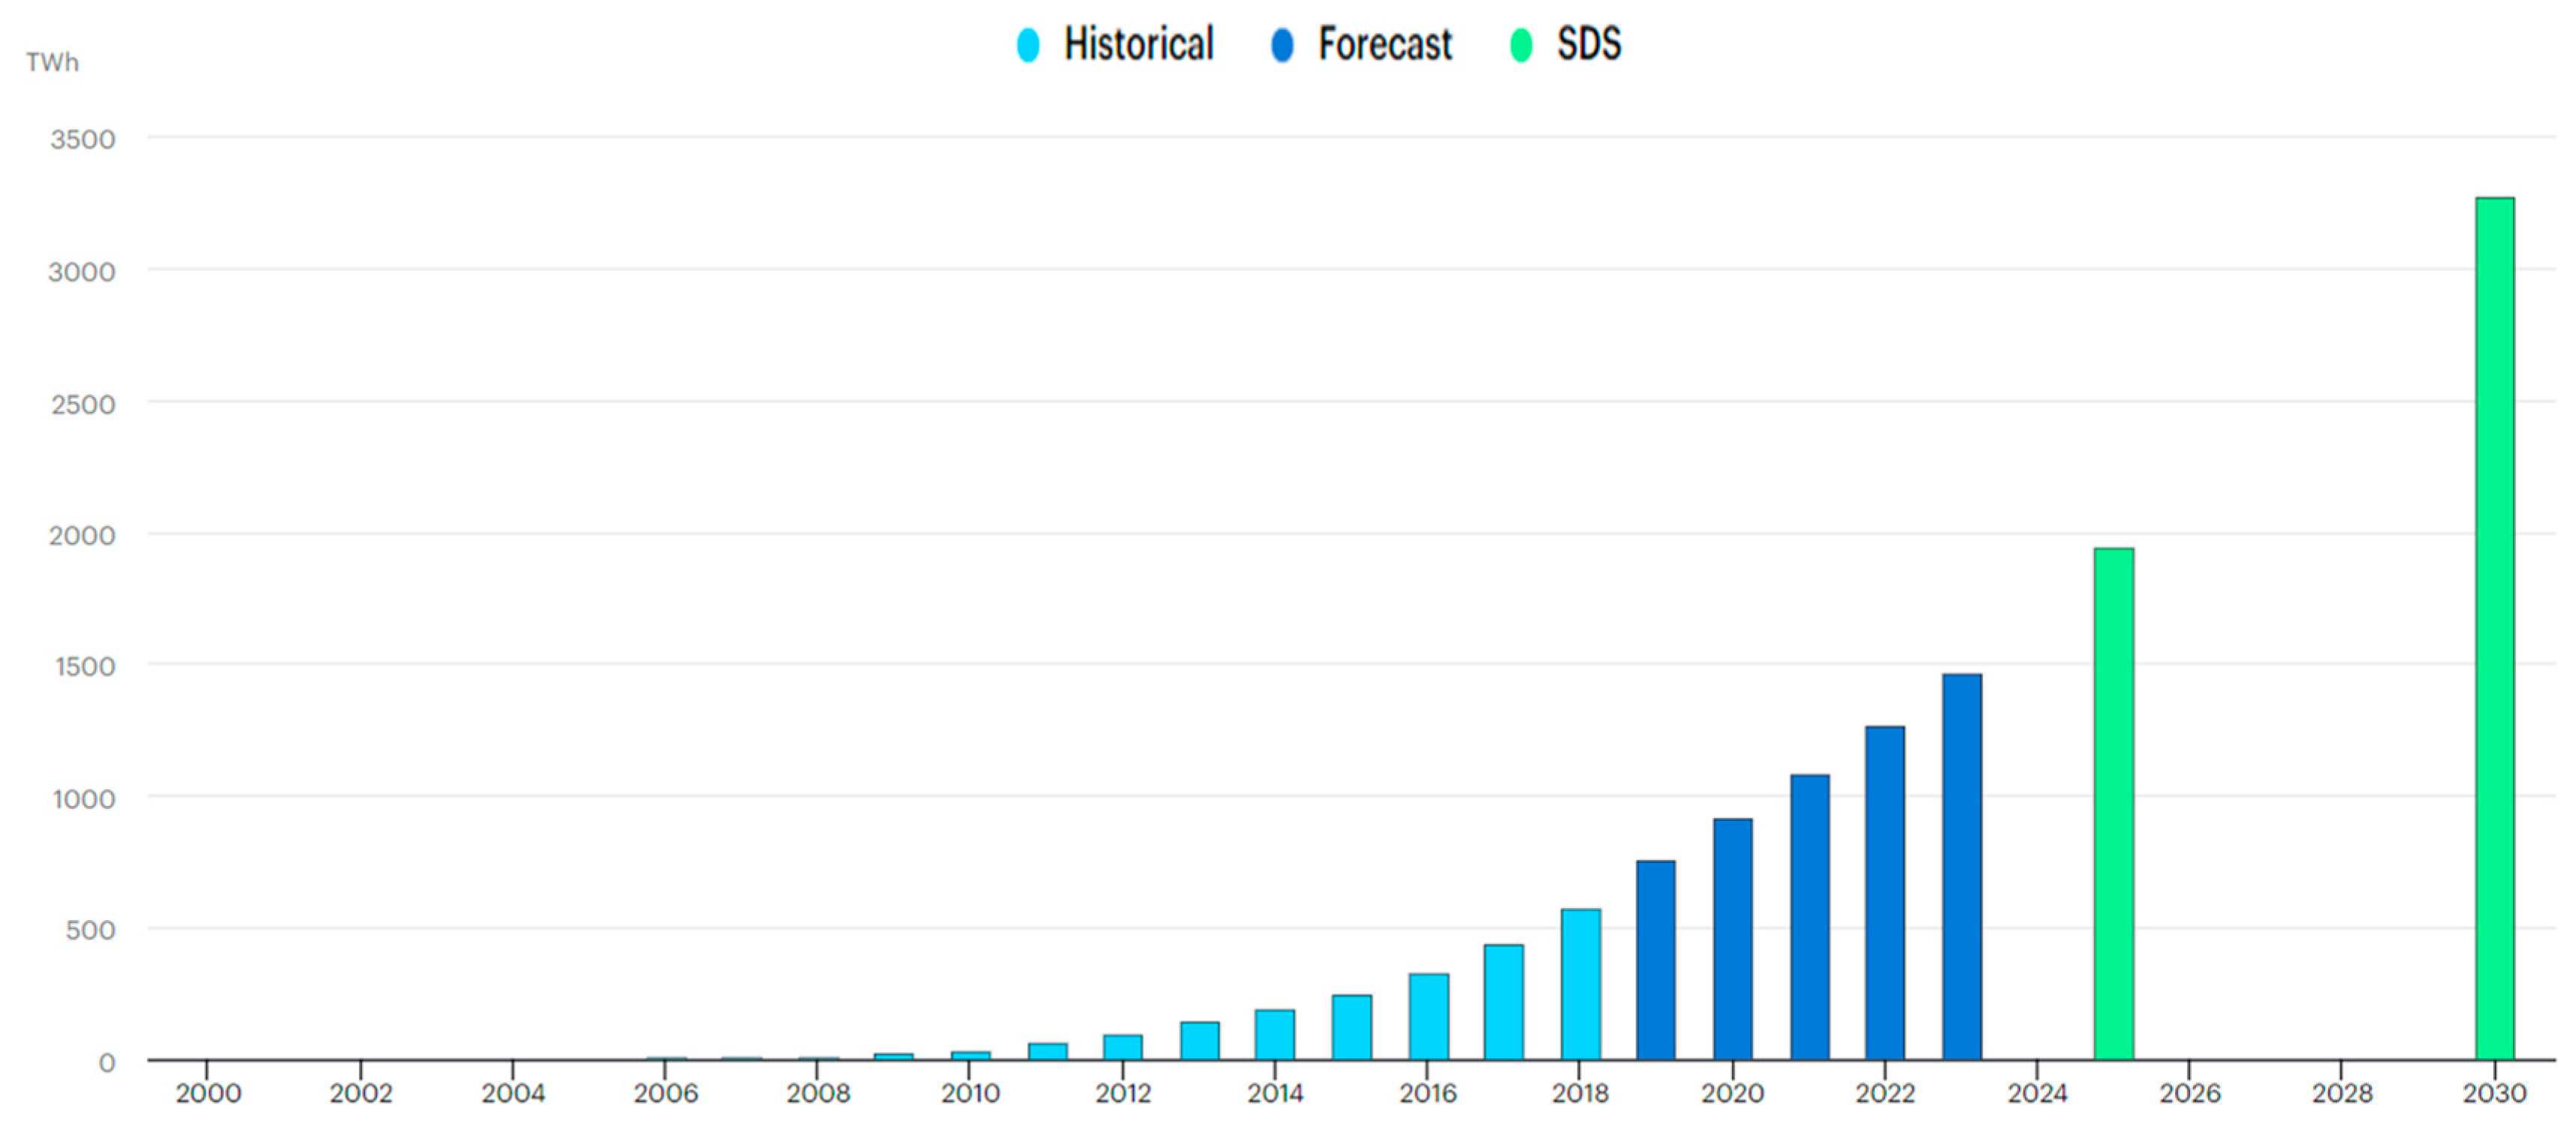The width and height of the screenshot is (2576, 1131).
Task: Select the green 2030 SDS bar
Action: pyautogui.click(x=2494, y=628)
